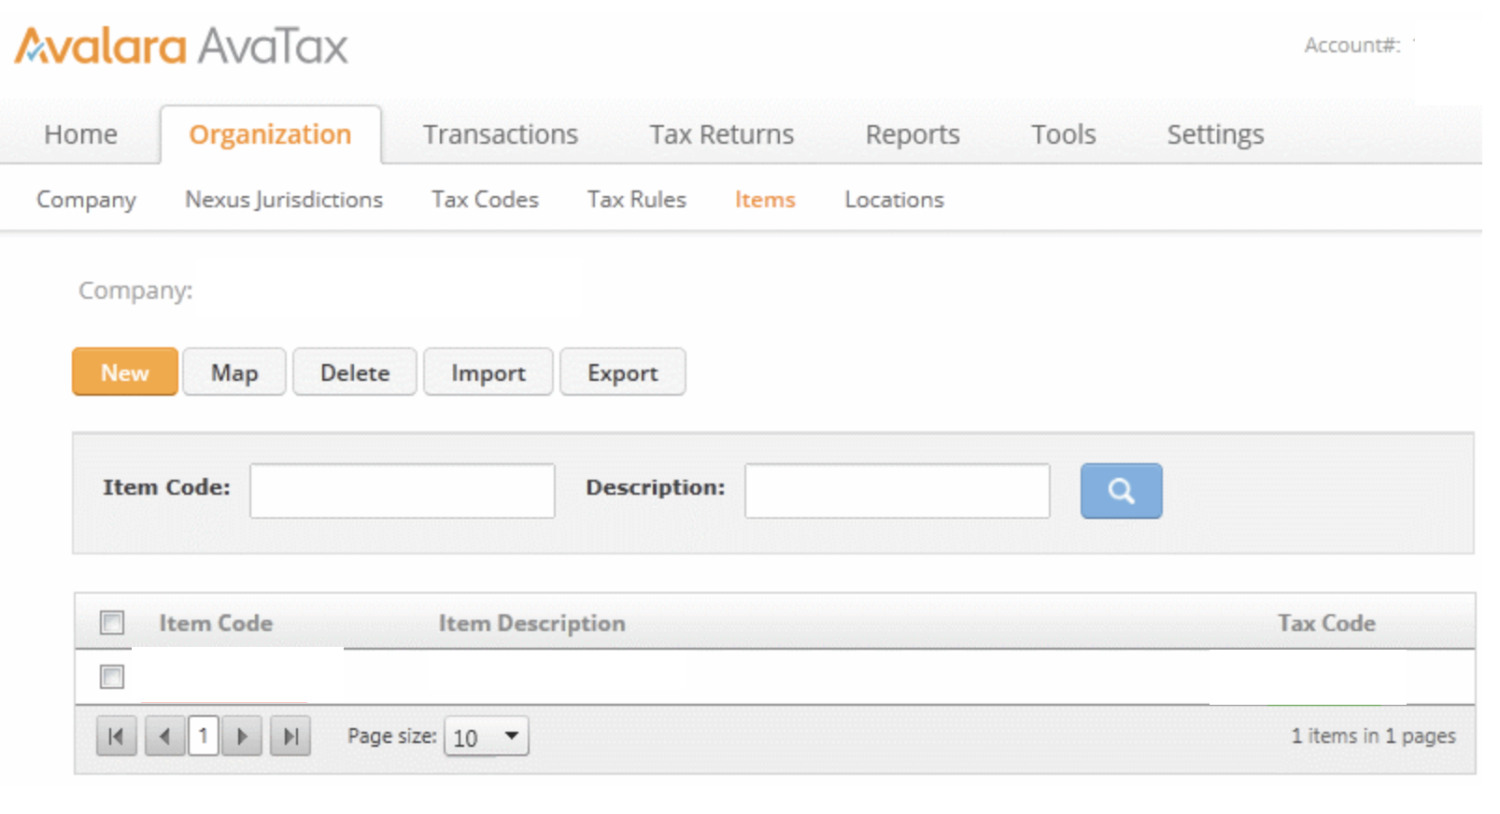This screenshot has height=814, width=1500.
Task: Check the first item row checkbox
Action: pos(111,676)
